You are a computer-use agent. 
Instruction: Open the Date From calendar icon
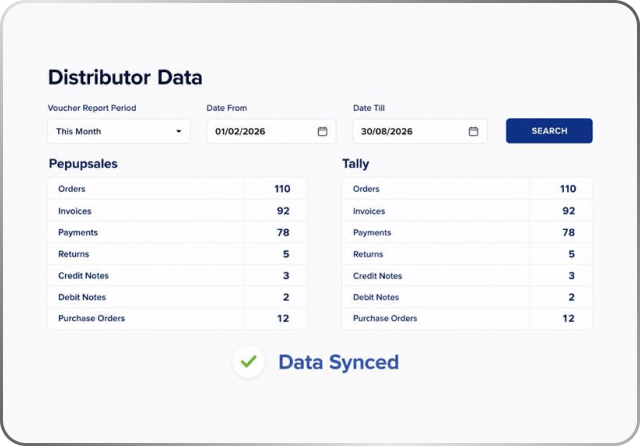(322, 131)
